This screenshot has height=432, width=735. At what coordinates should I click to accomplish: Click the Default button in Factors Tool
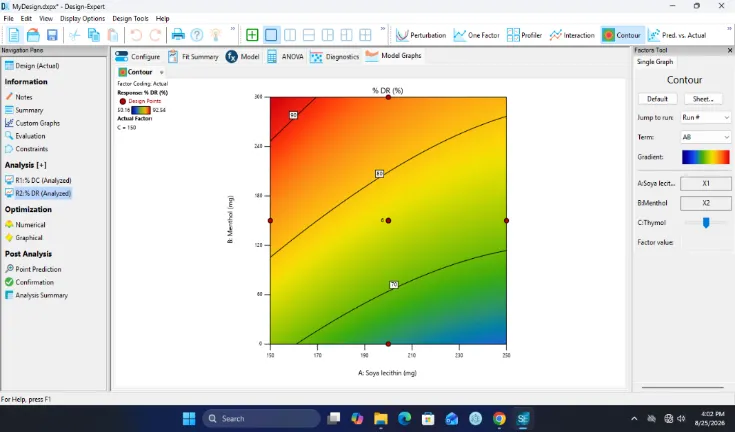pyautogui.click(x=657, y=99)
